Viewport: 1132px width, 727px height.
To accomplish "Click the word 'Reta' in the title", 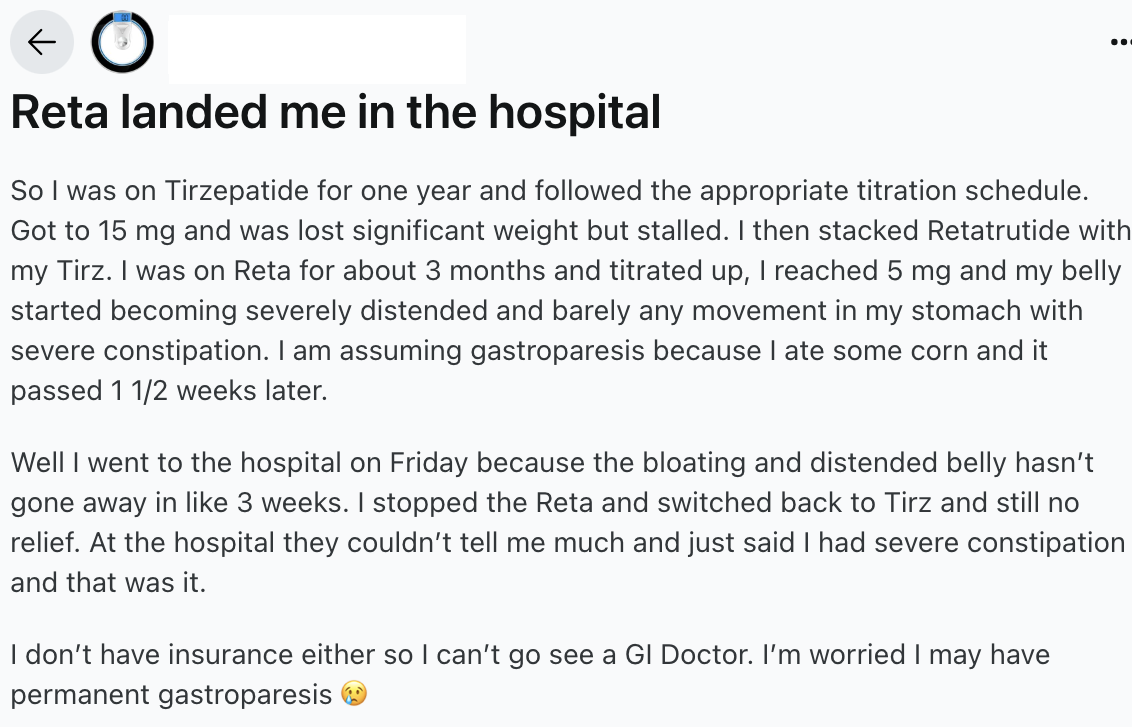I will (60, 112).
